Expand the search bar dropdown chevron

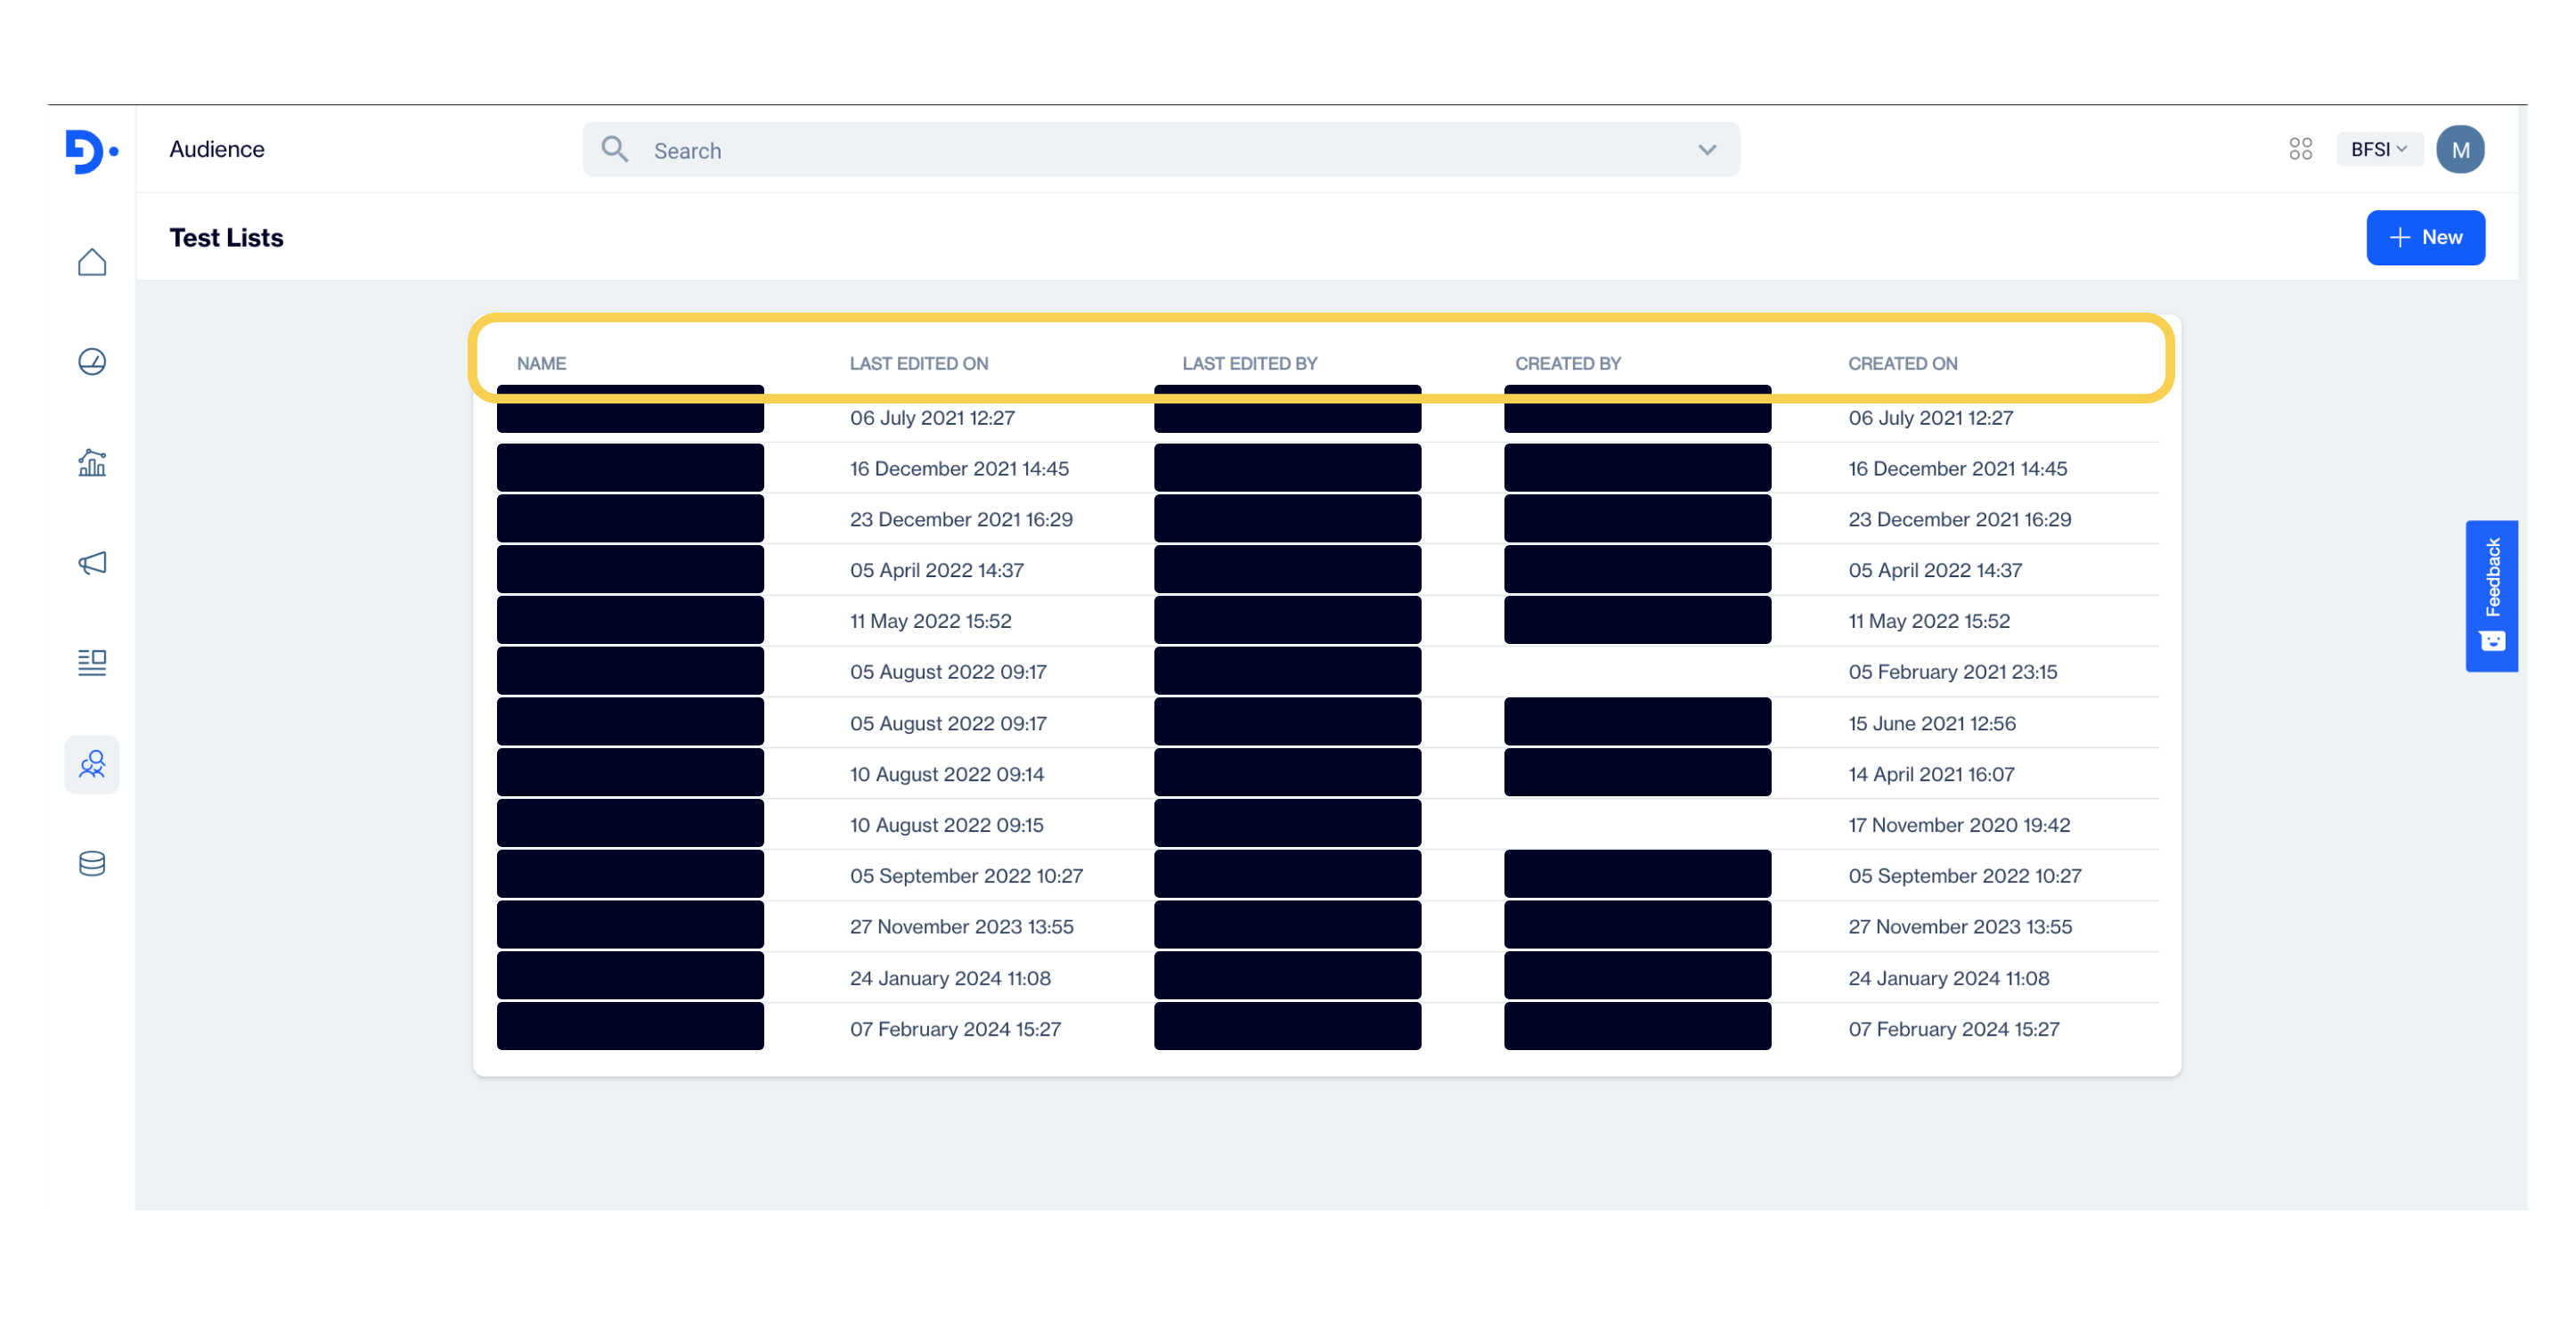tap(1707, 150)
